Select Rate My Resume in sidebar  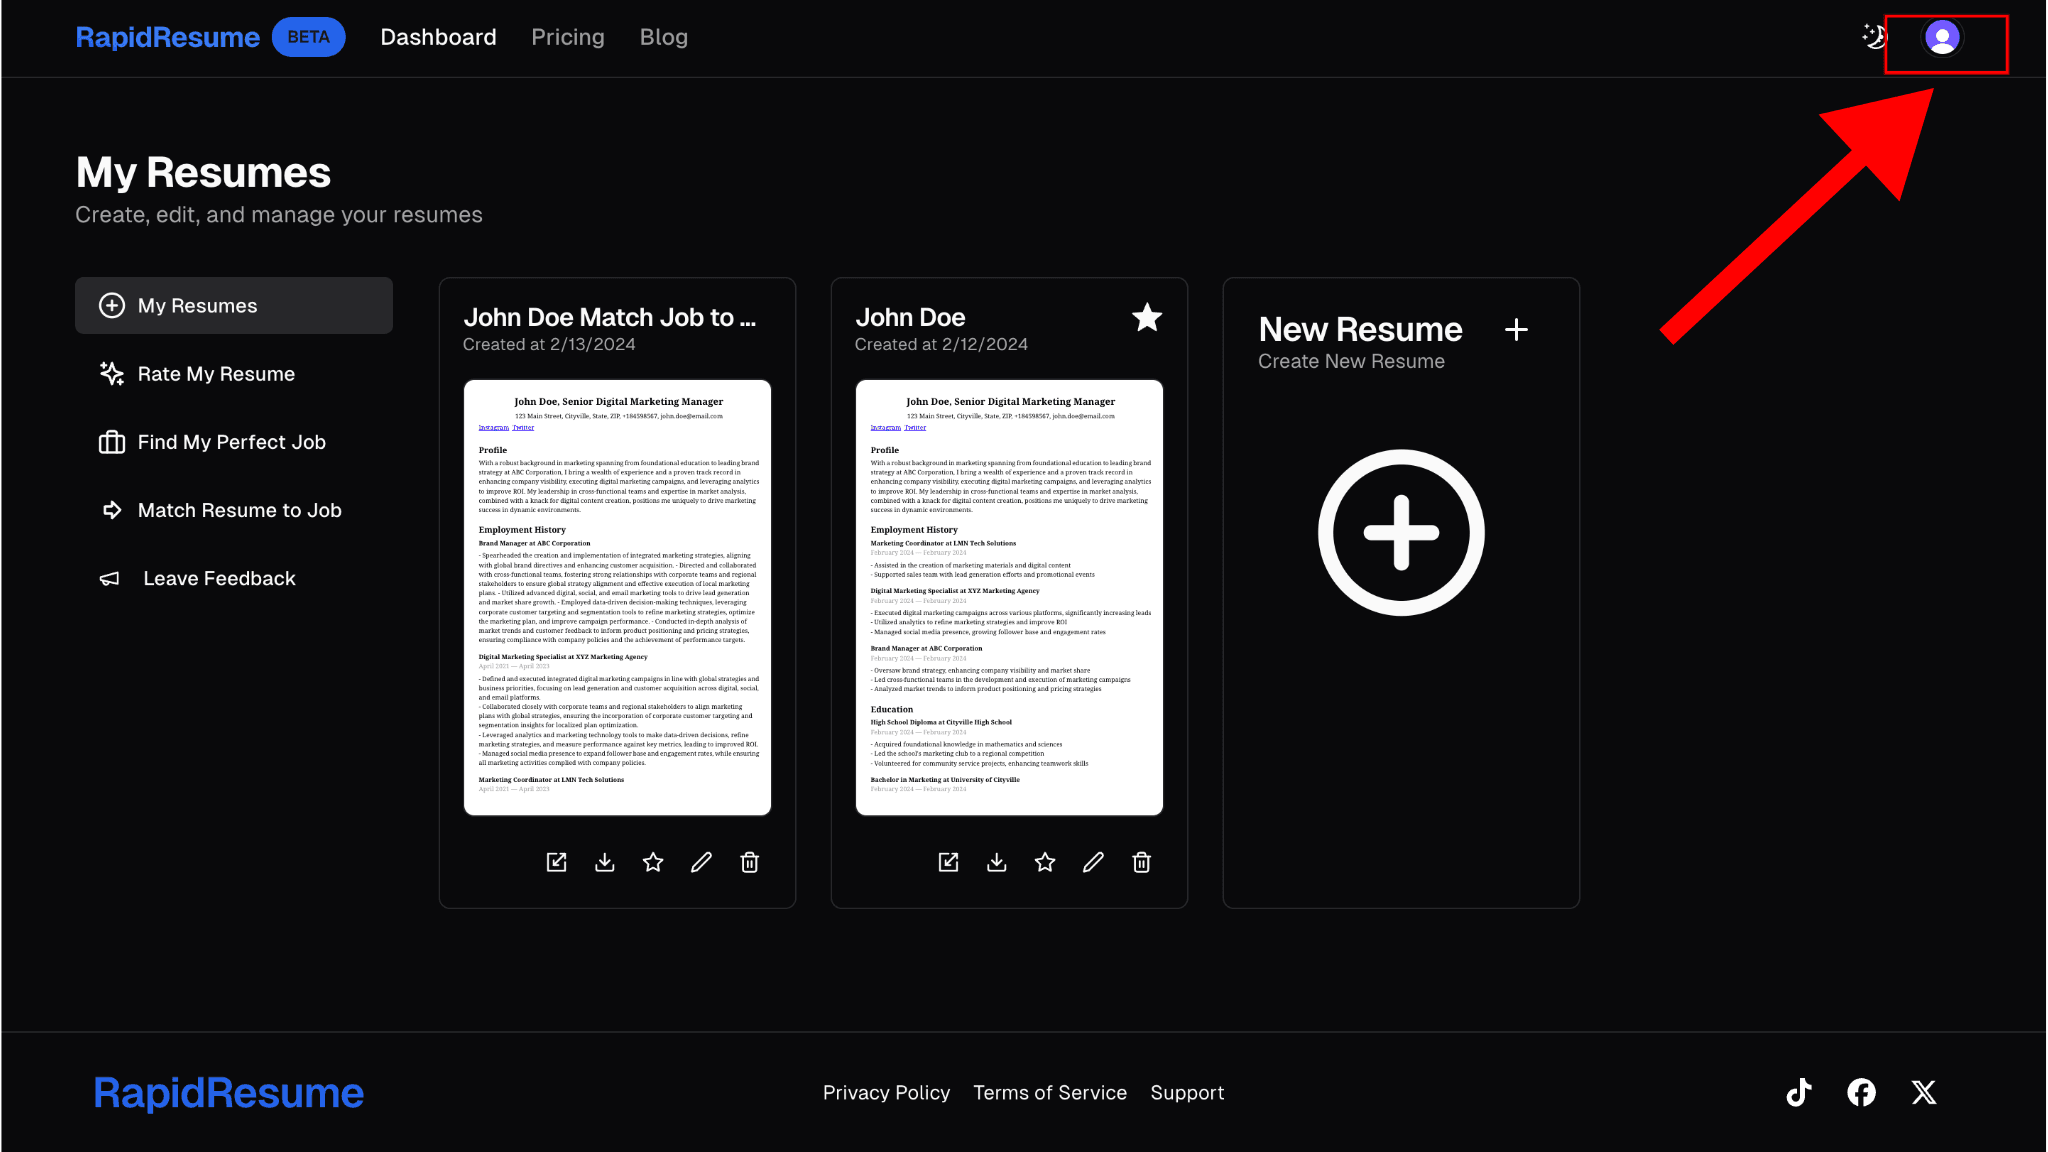pyautogui.click(x=216, y=374)
